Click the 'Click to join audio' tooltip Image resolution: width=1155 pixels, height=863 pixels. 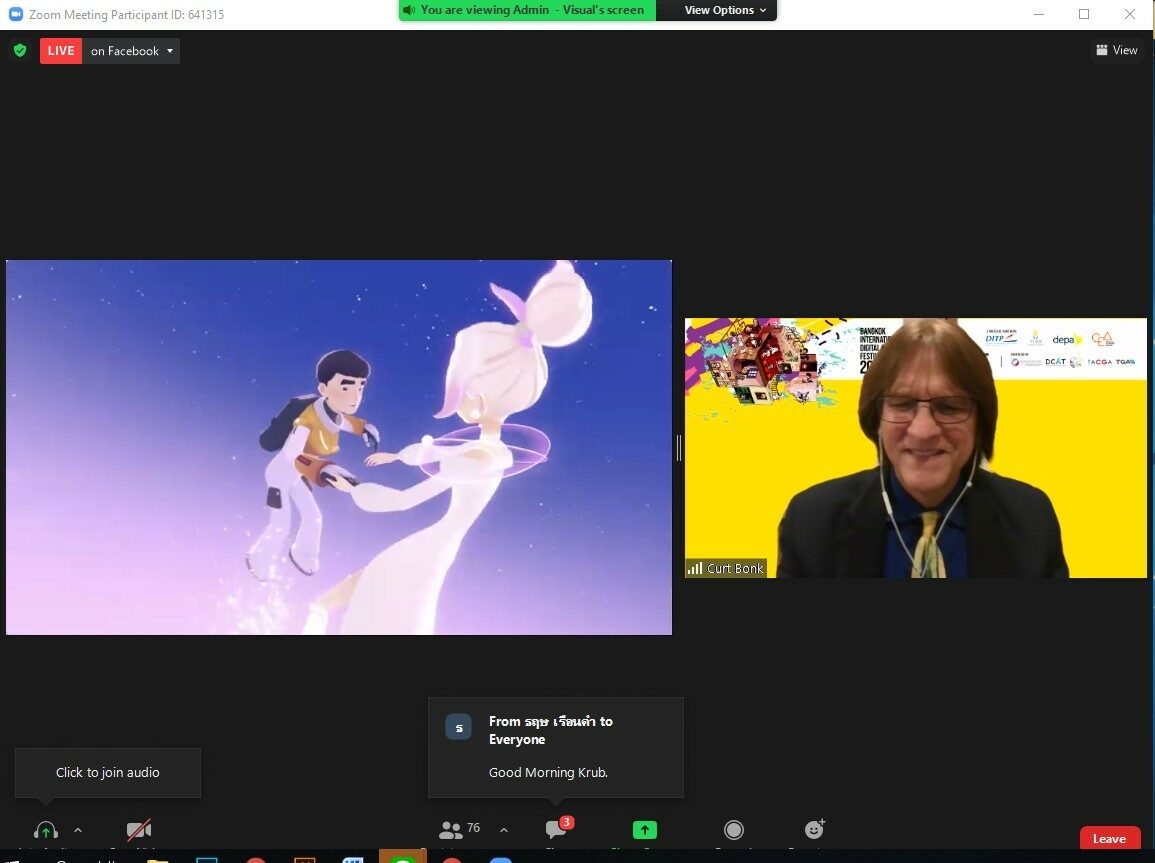point(108,772)
